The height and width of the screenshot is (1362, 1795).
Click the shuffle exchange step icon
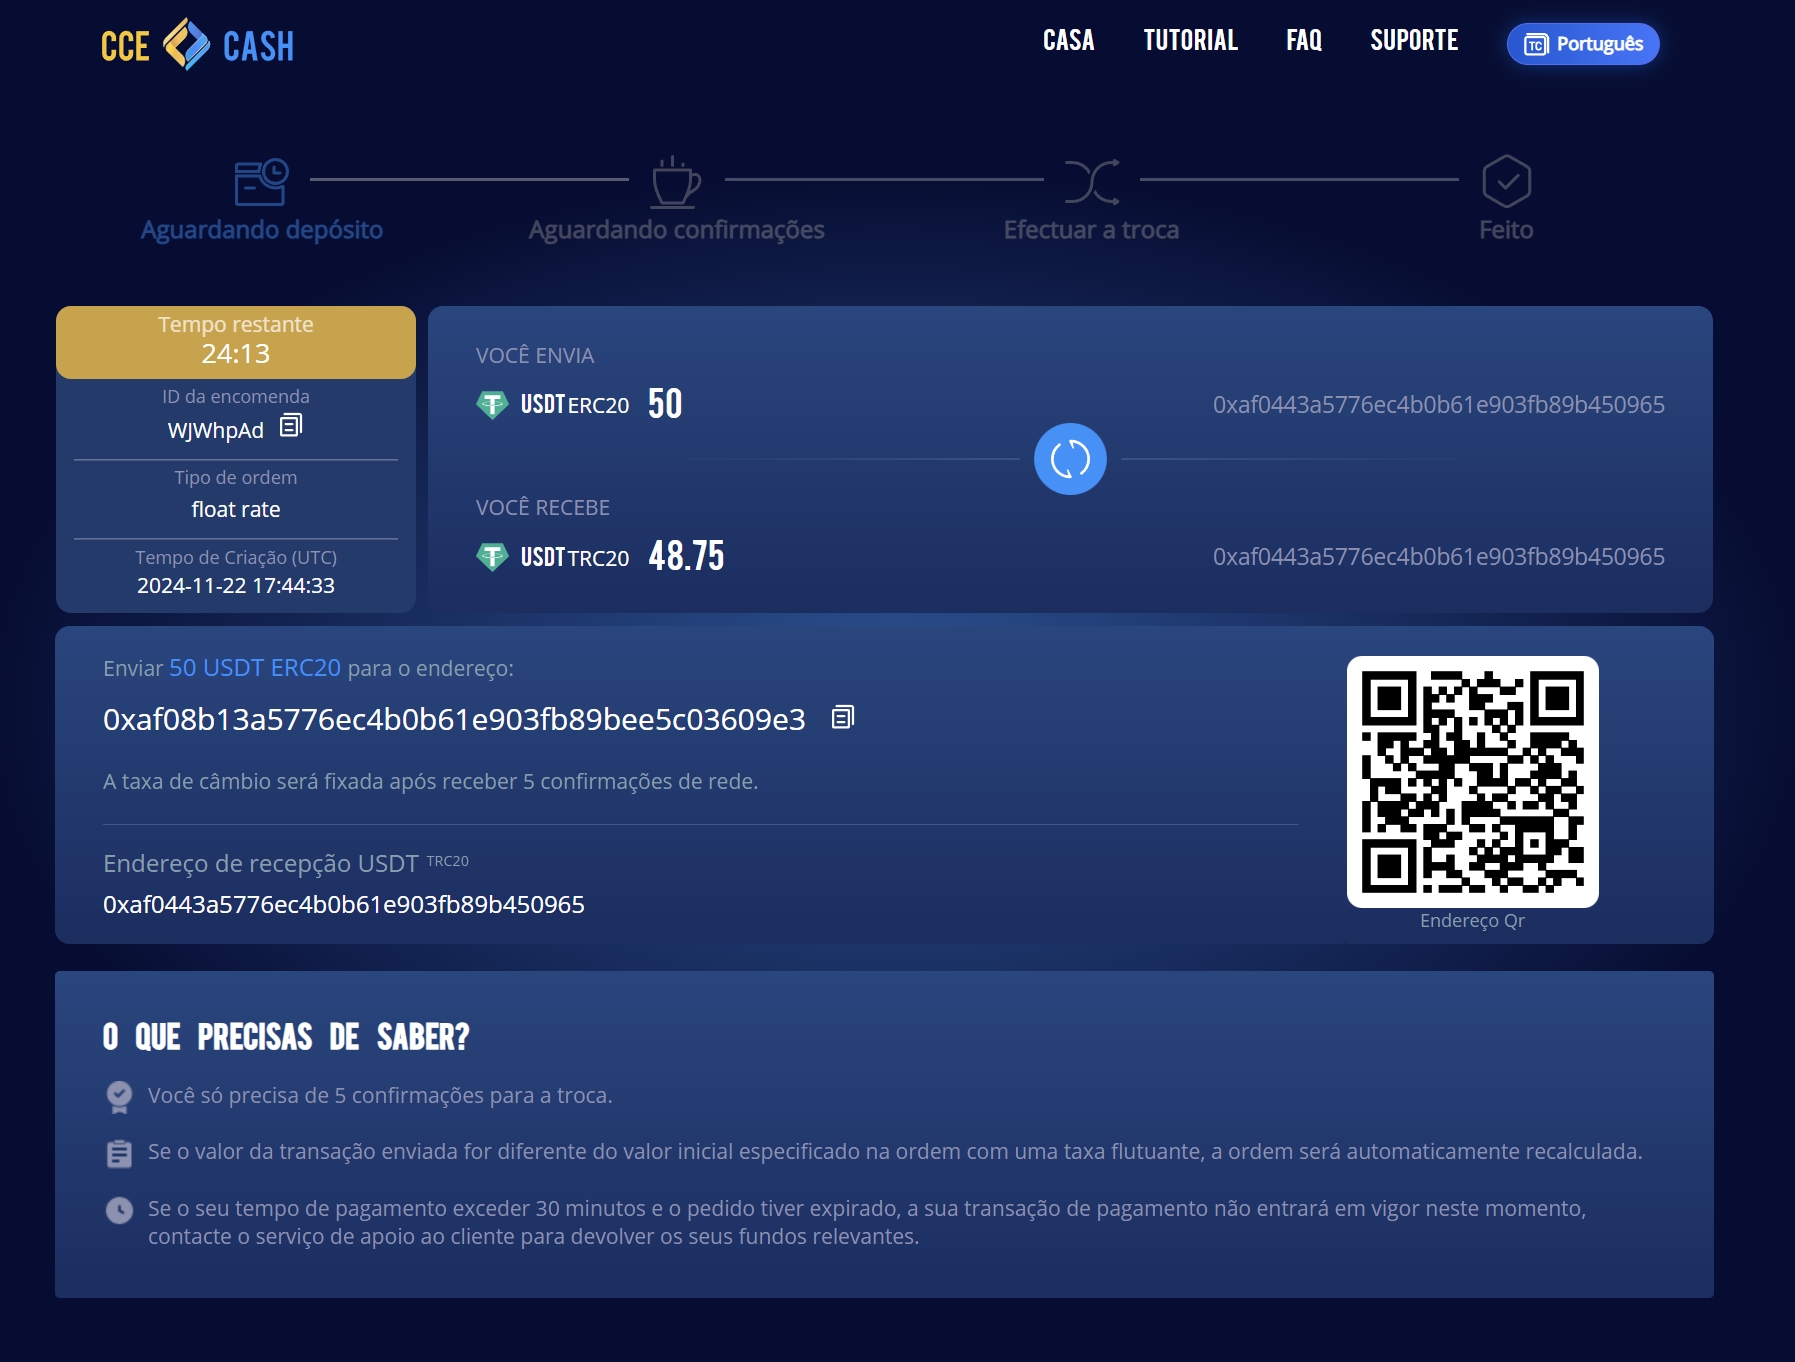[x=1091, y=182]
